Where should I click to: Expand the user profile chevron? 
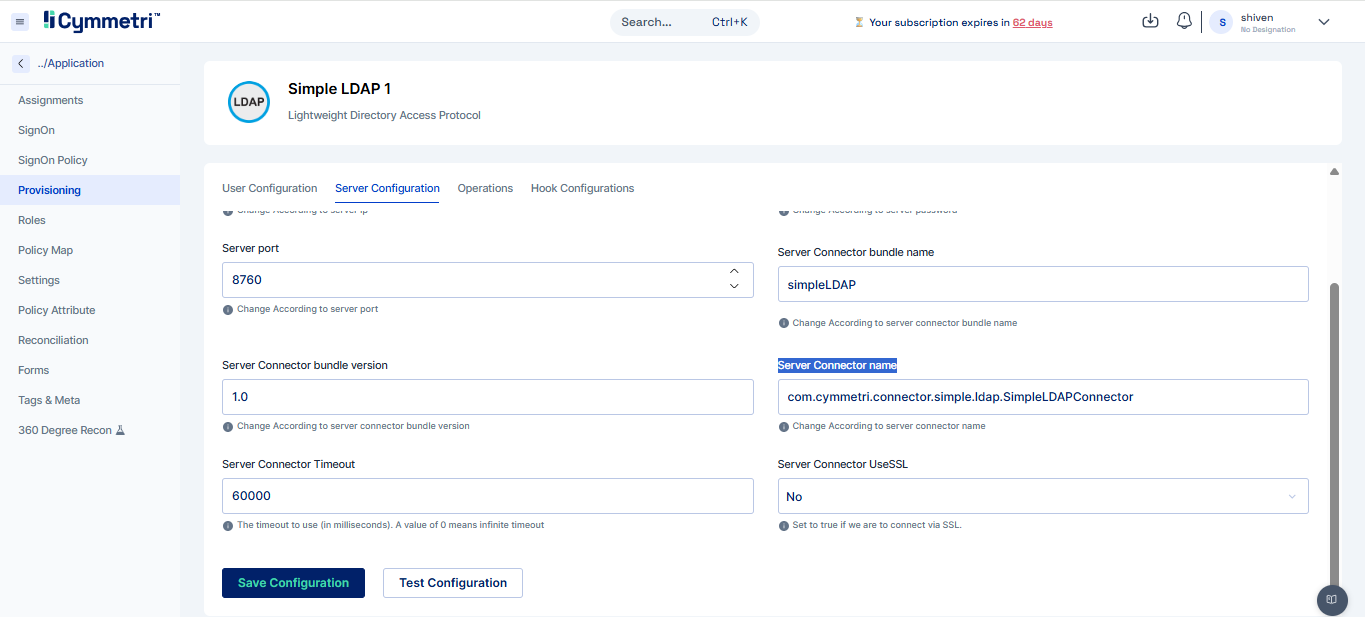pyautogui.click(x=1324, y=22)
